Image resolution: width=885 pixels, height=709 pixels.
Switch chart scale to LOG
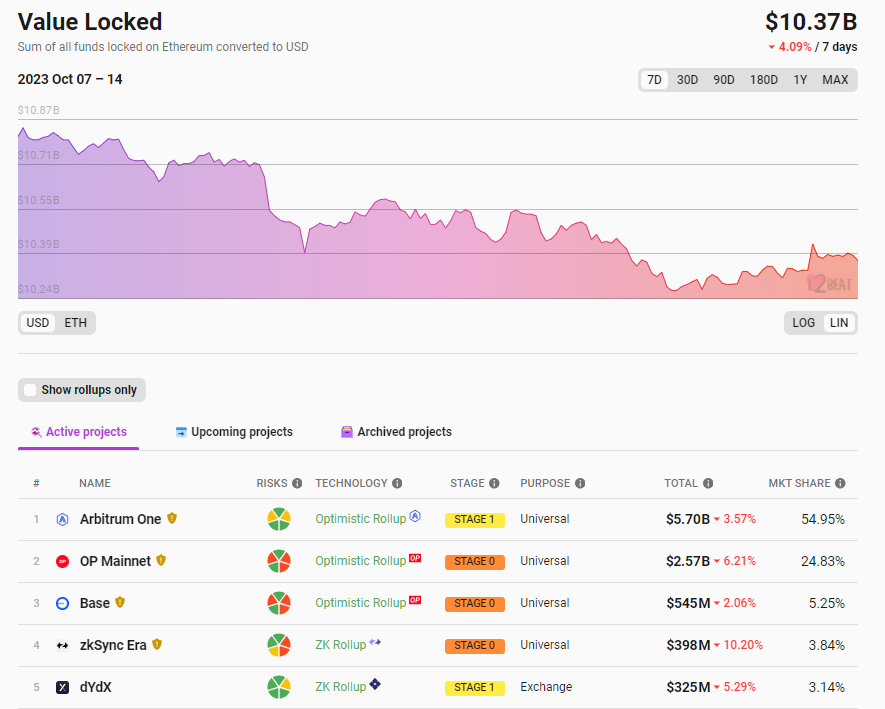[804, 323]
